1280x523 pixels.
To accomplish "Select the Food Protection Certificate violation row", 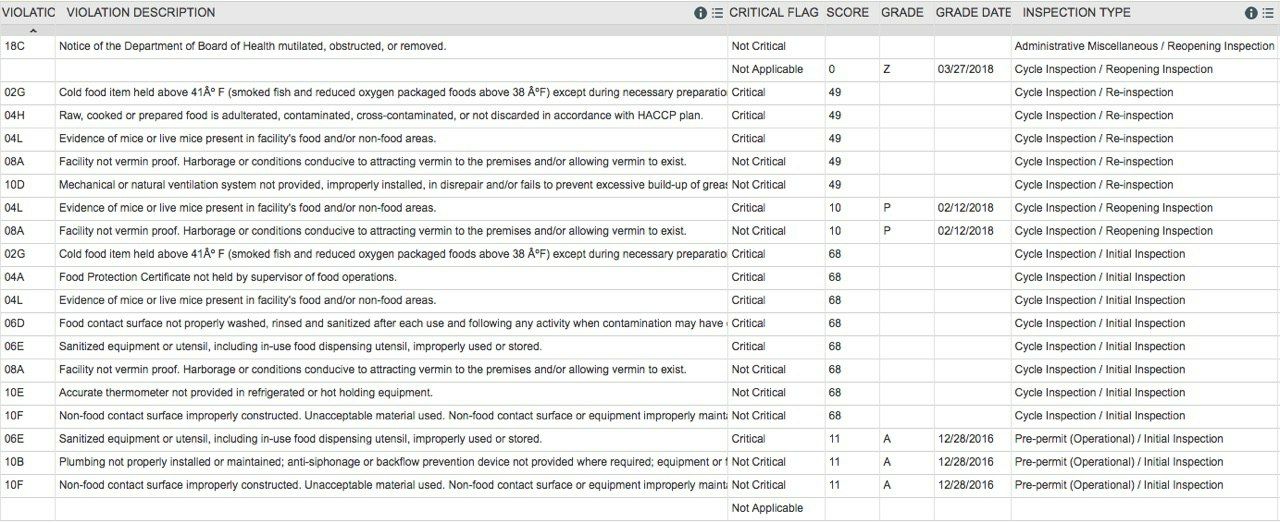I will (640, 277).
